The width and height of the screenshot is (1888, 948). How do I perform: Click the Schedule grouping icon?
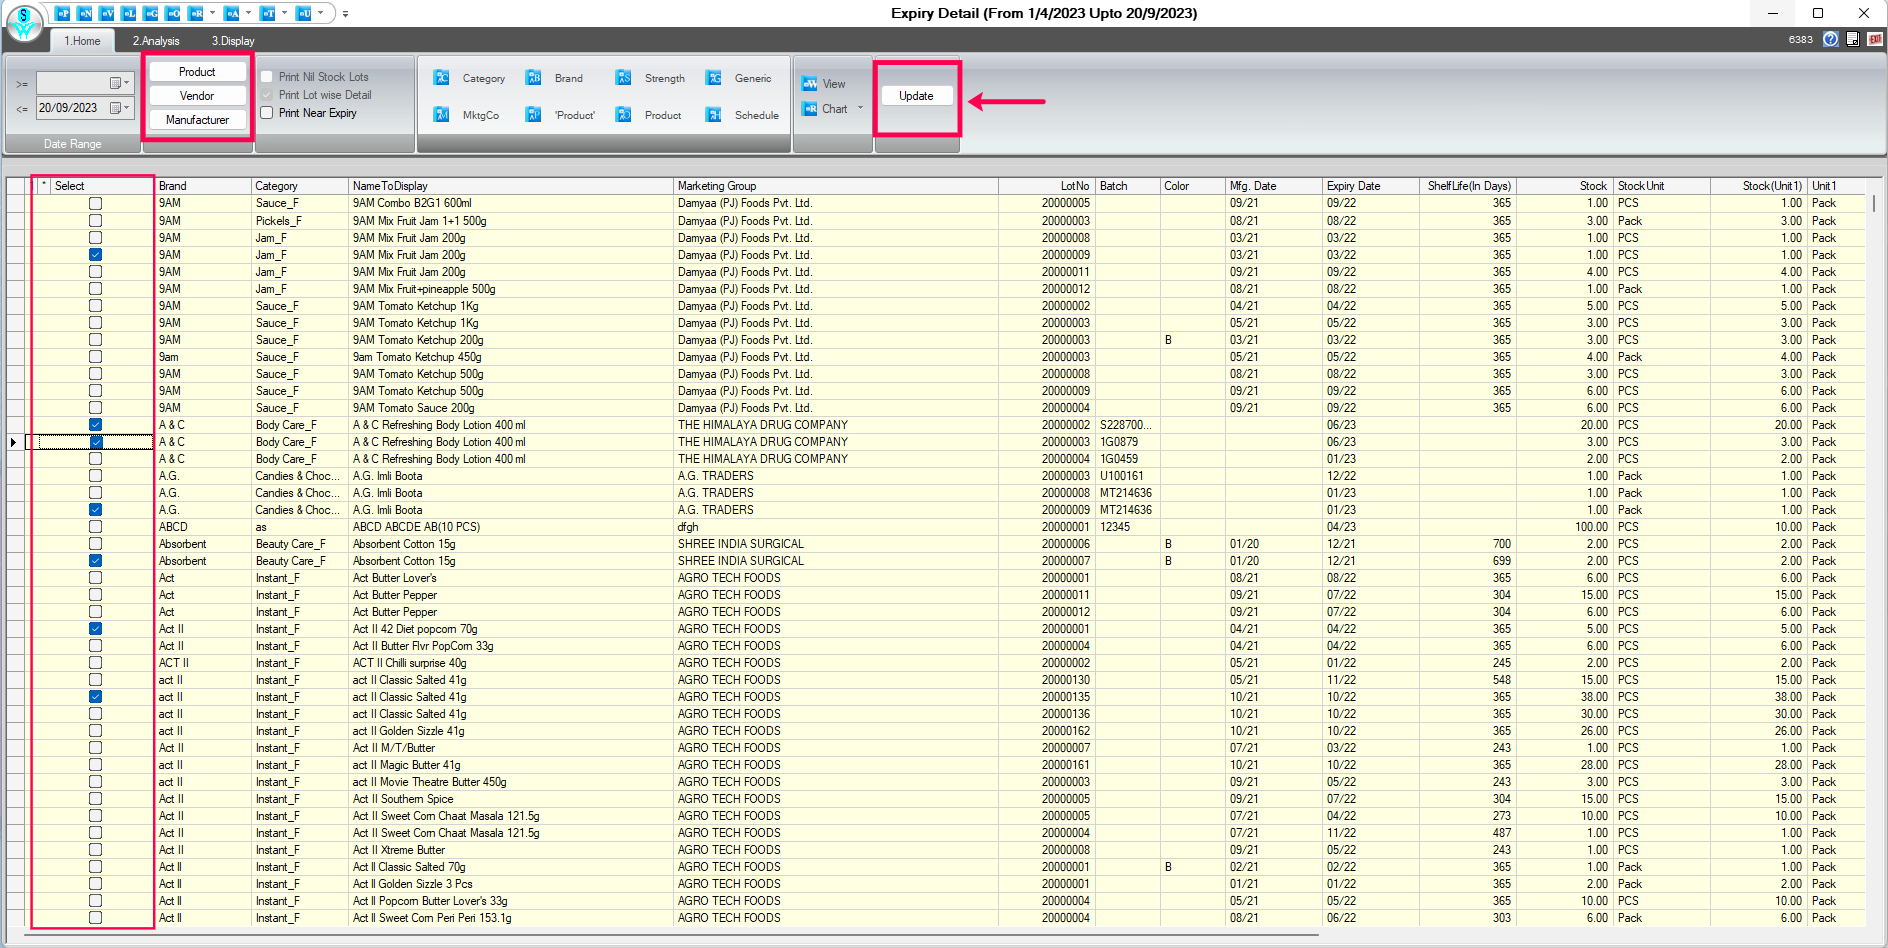tap(713, 115)
